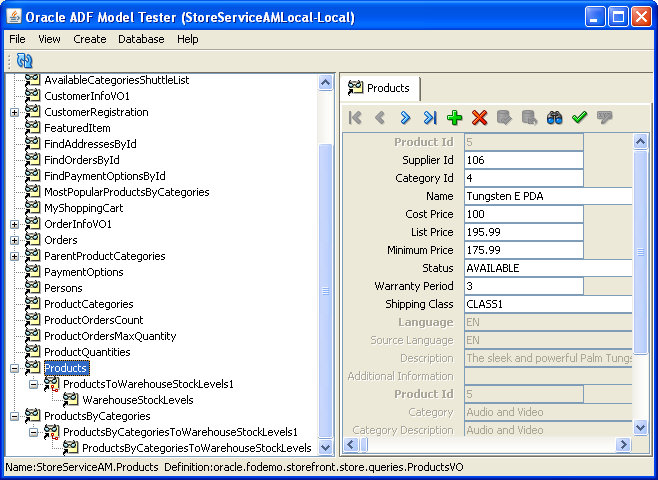Select ProductOrdersCount in the tree
This screenshot has height=480, width=658.
pyautogui.click(x=94, y=320)
